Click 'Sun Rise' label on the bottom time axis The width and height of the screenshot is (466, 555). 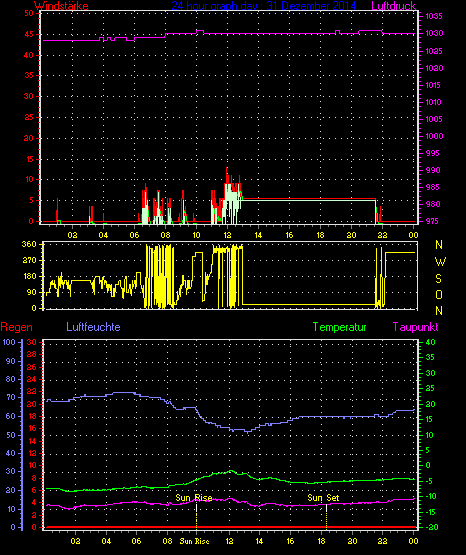tap(194, 541)
